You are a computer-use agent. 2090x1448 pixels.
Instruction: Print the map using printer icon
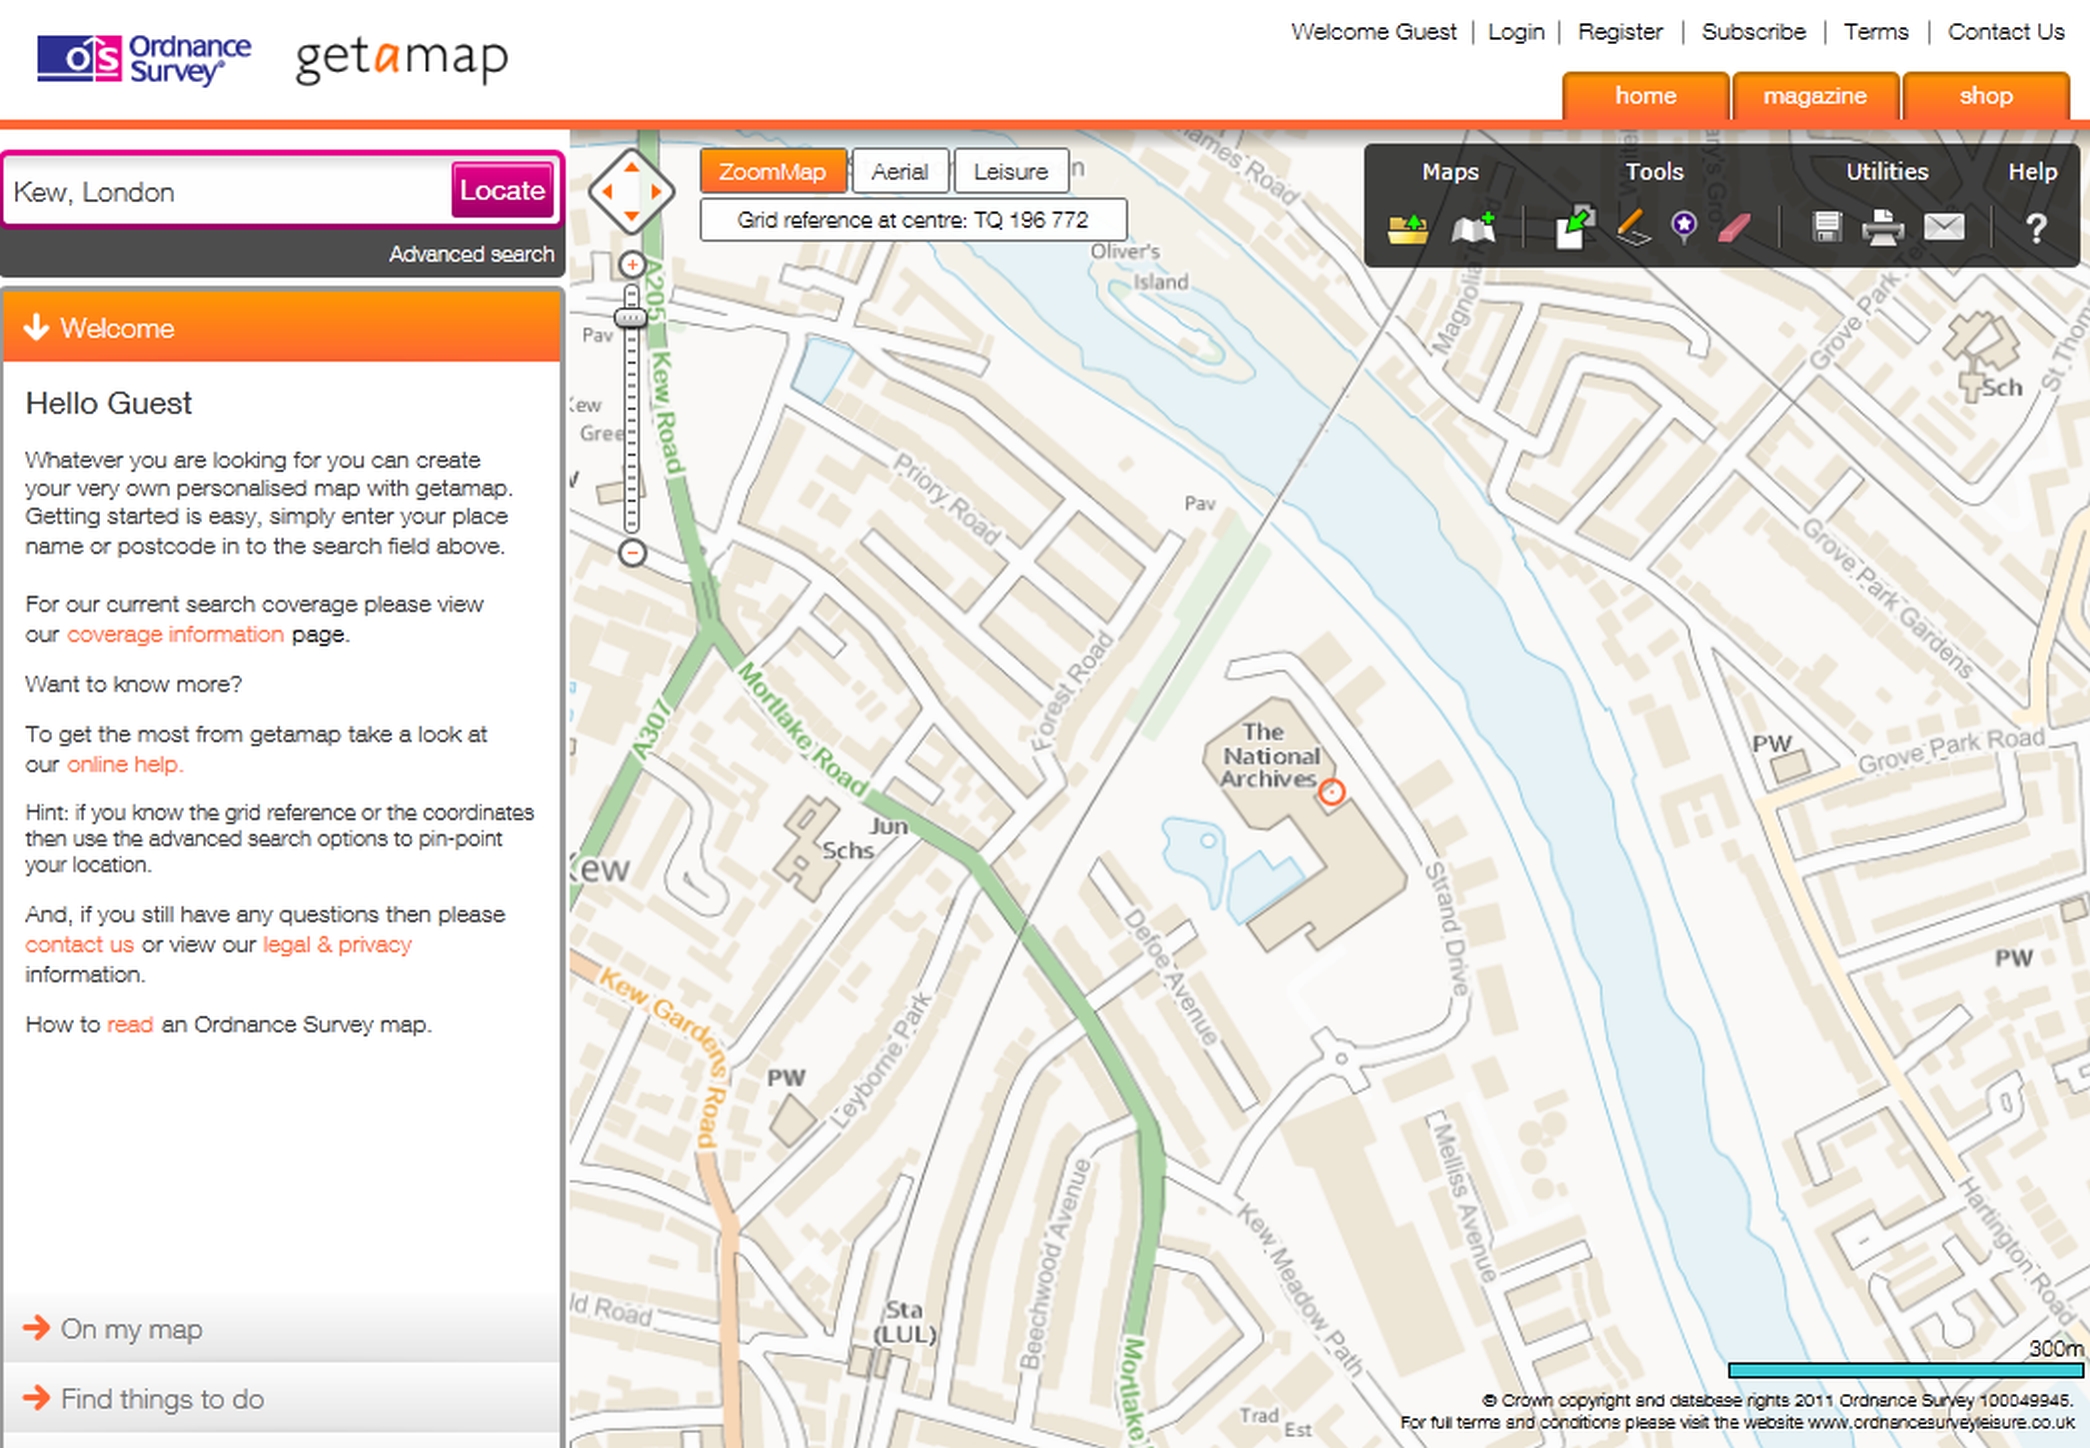[x=1882, y=228]
